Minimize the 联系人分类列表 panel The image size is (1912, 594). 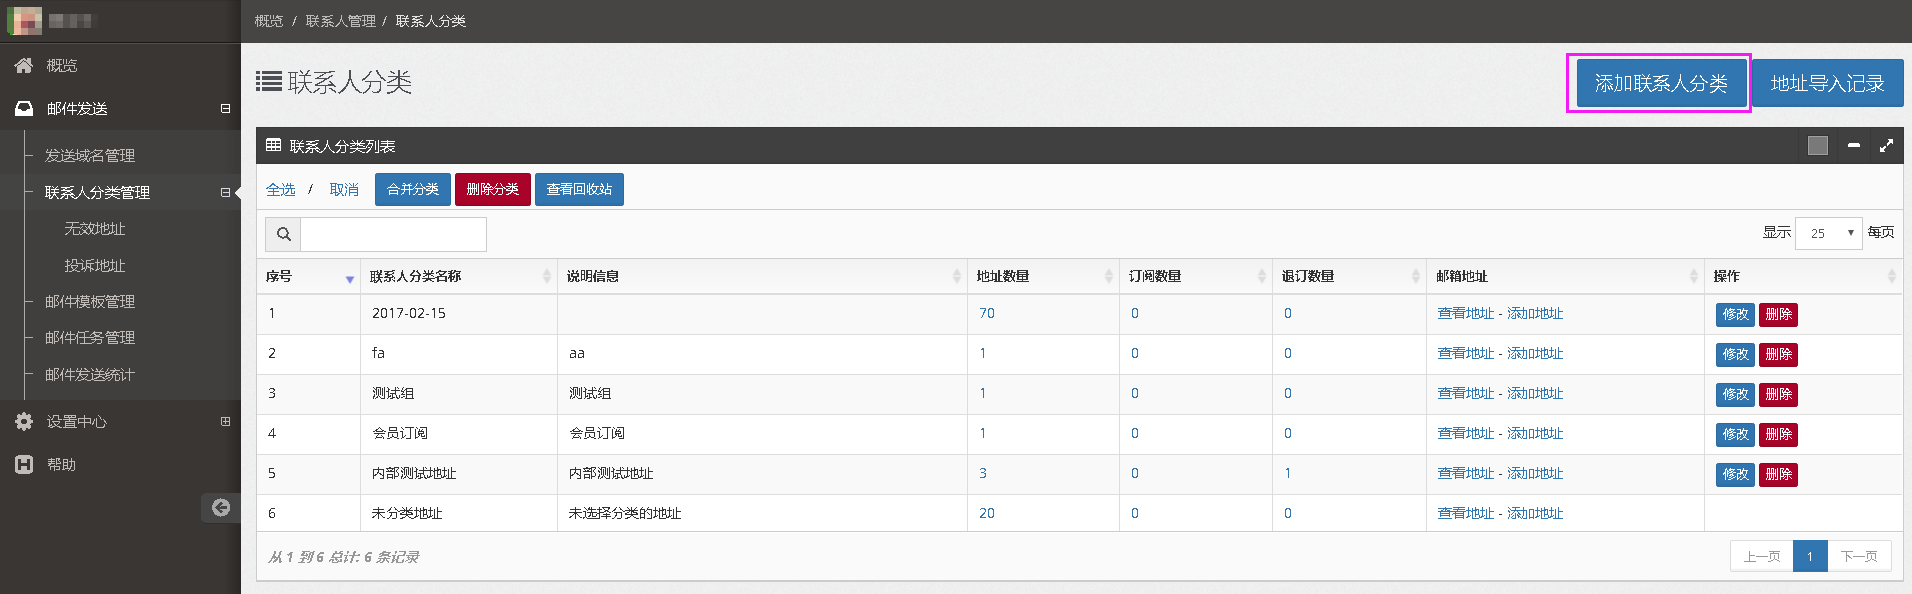click(x=1853, y=146)
